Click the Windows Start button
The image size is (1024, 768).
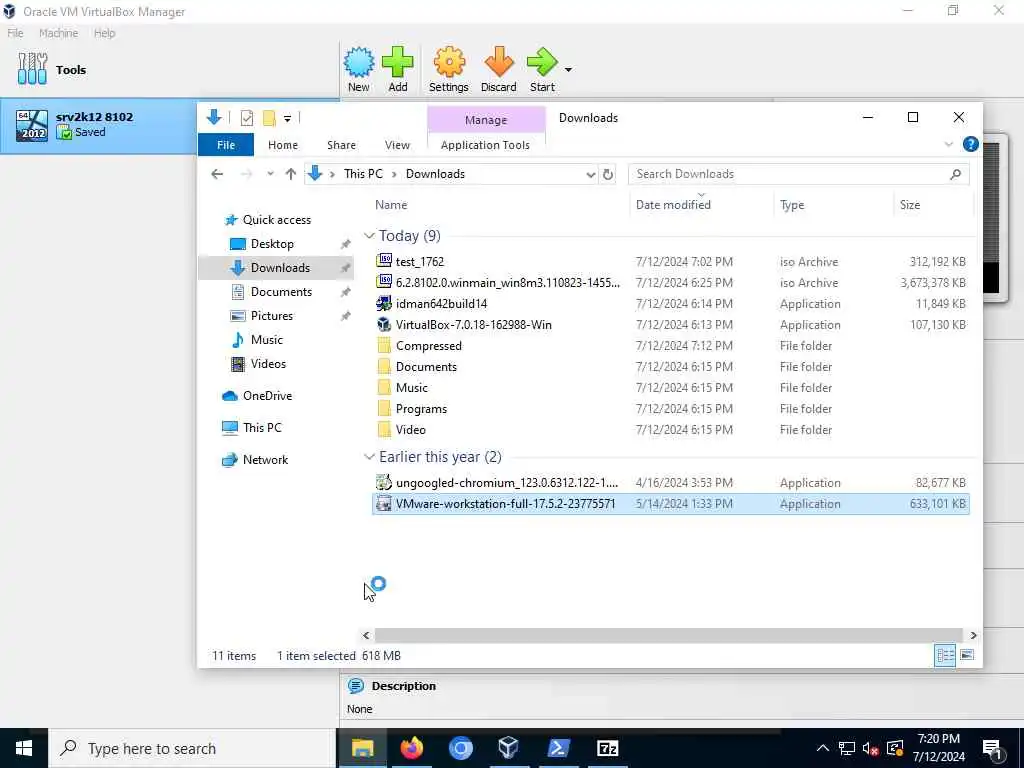pos(24,748)
